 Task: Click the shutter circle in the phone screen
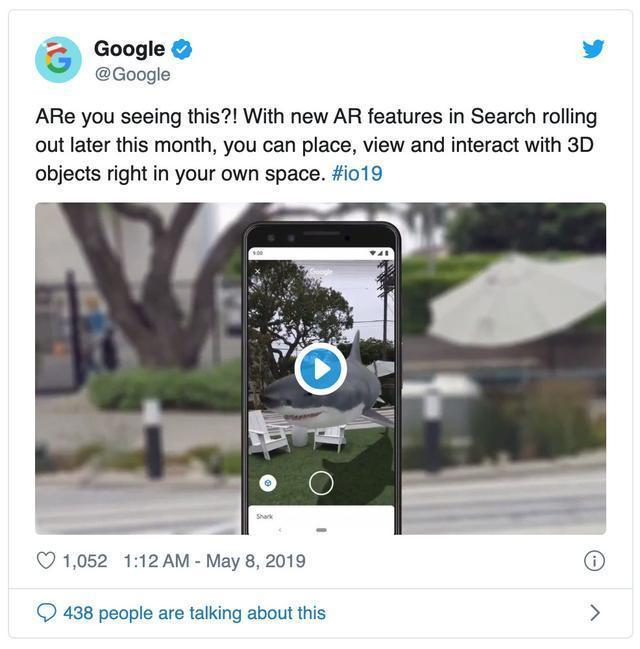click(x=321, y=483)
